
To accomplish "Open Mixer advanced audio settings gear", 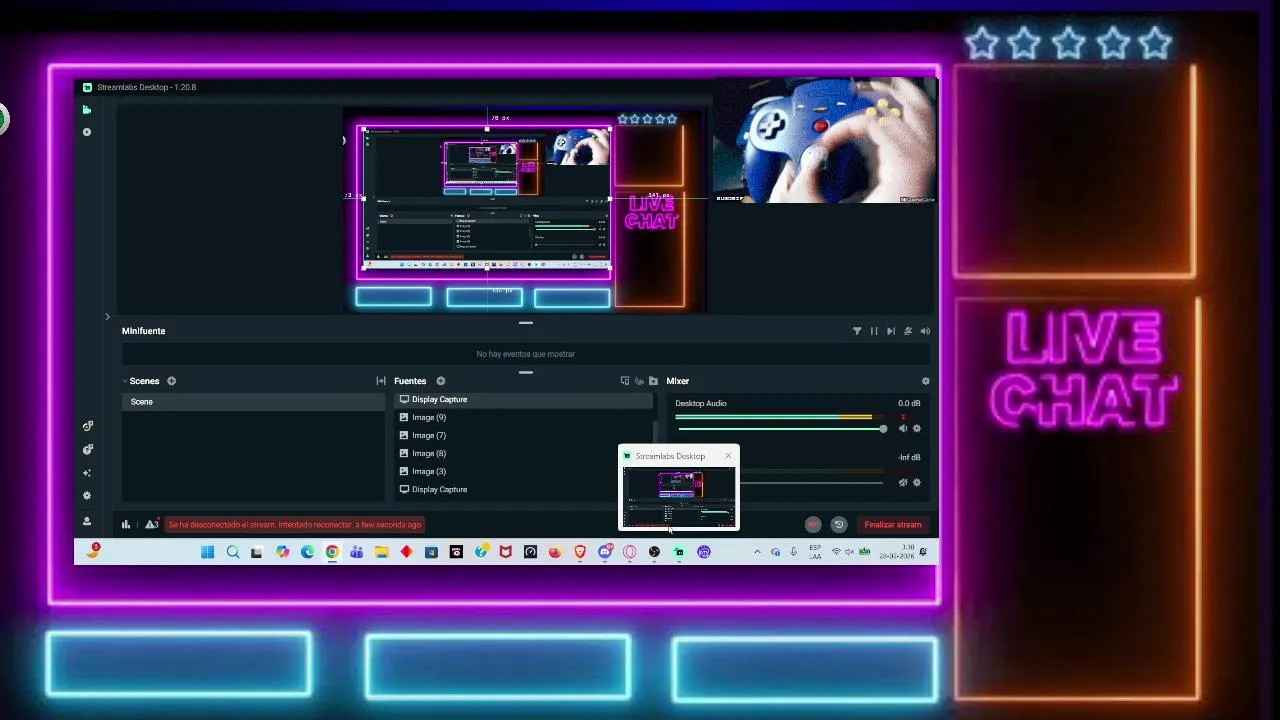I will (x=925, y=381).
